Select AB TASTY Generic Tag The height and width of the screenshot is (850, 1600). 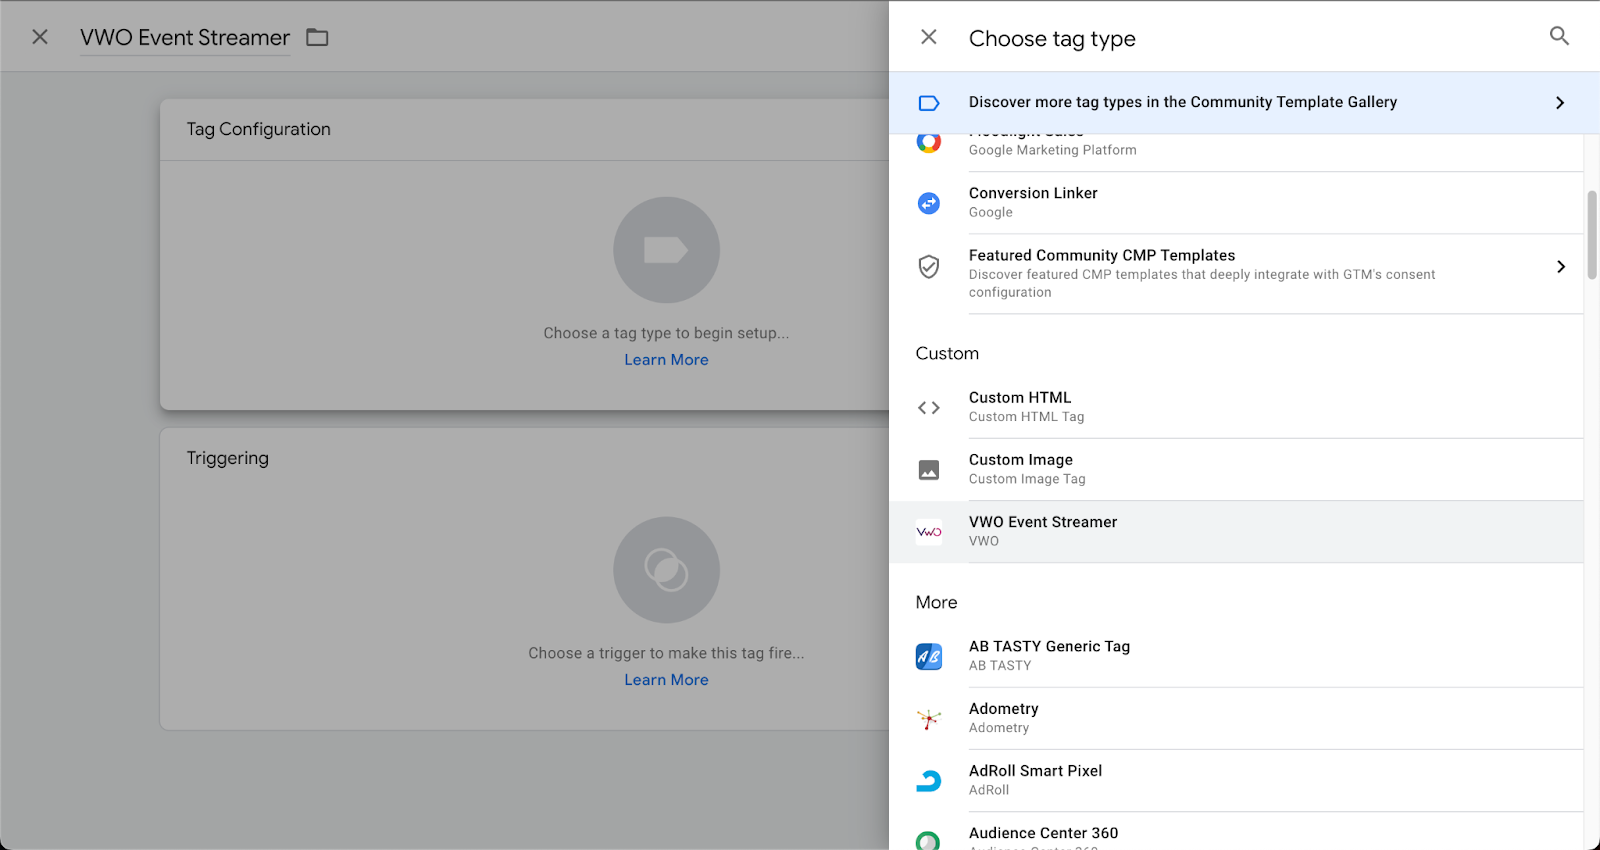1236,656
